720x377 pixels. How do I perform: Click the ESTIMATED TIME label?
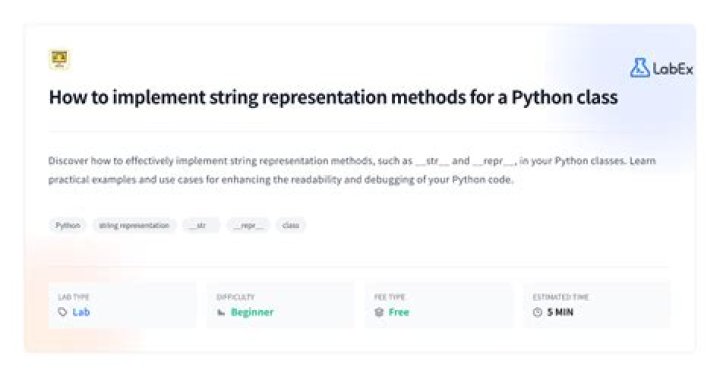[x=561, y=297]
